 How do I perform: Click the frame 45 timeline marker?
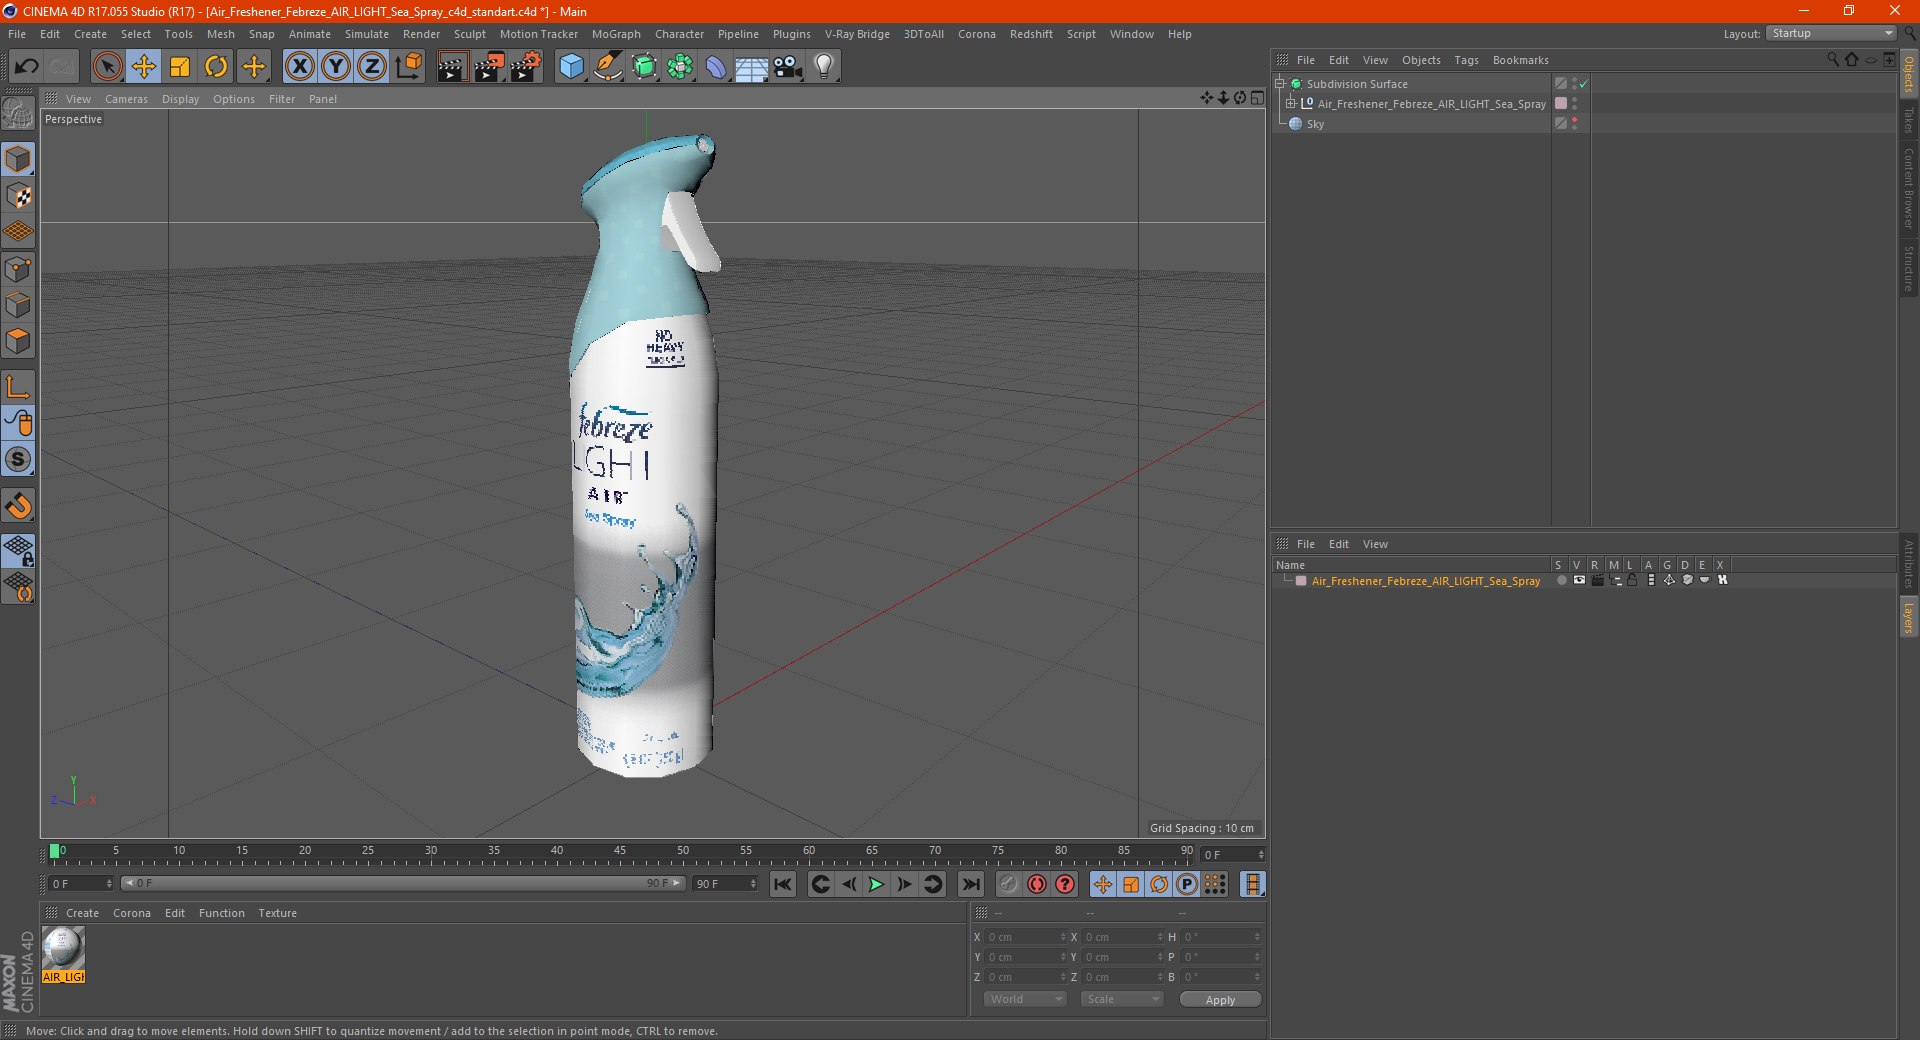coord(620,851)
